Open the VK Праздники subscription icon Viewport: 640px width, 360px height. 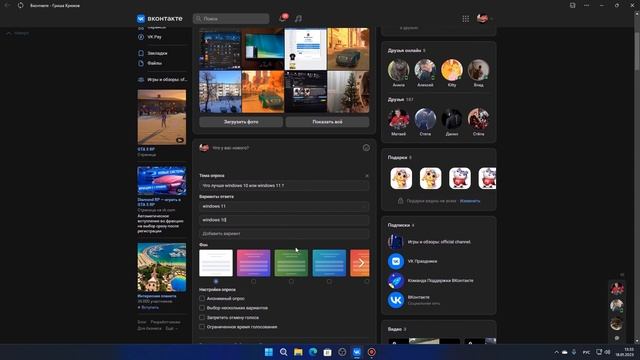[396, 261]
